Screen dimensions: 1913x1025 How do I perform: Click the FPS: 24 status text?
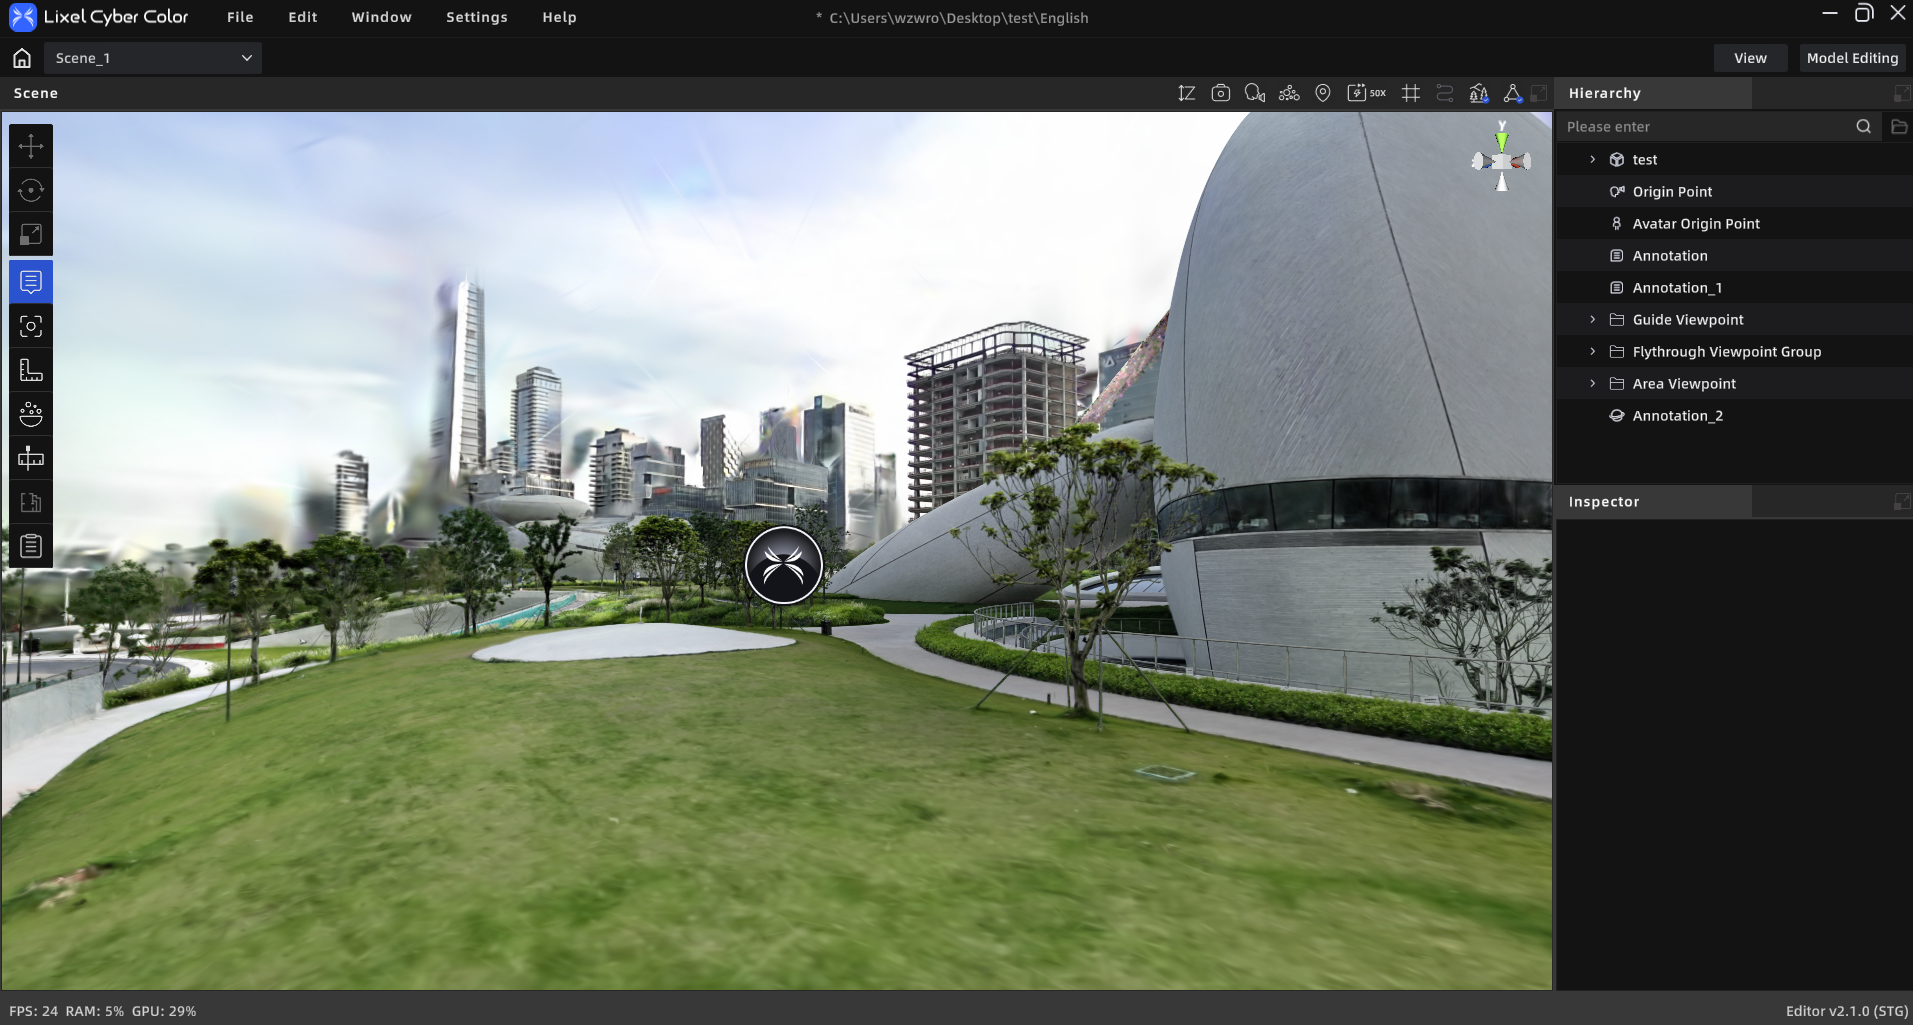tap(34, 1011)
